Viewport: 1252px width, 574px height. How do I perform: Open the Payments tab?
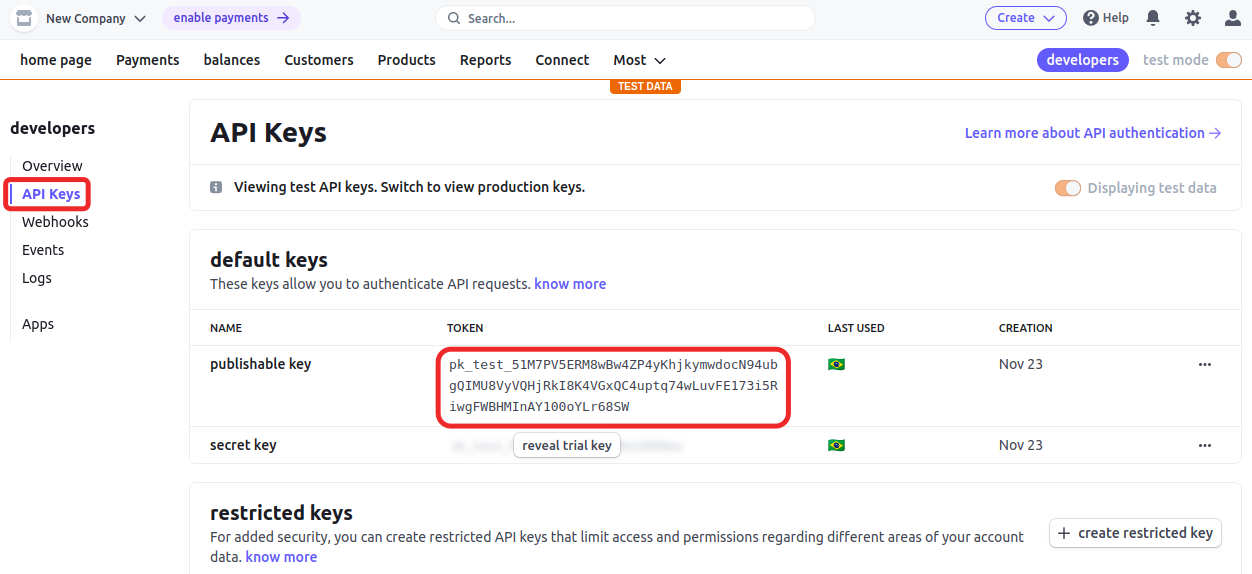click(148, 60)
